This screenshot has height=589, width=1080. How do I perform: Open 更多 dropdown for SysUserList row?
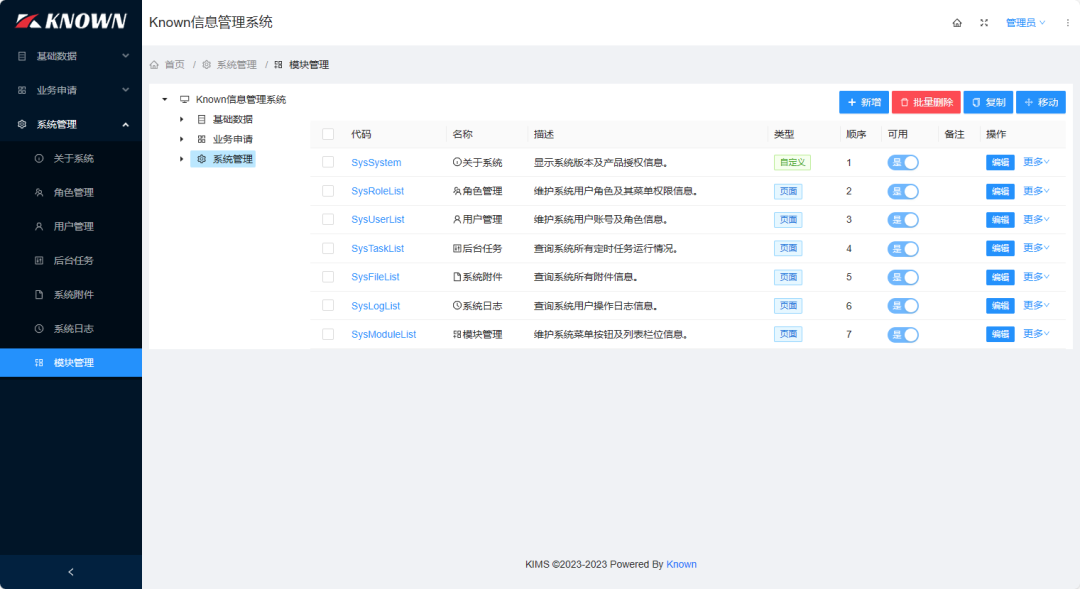[x=1036, y=219]
